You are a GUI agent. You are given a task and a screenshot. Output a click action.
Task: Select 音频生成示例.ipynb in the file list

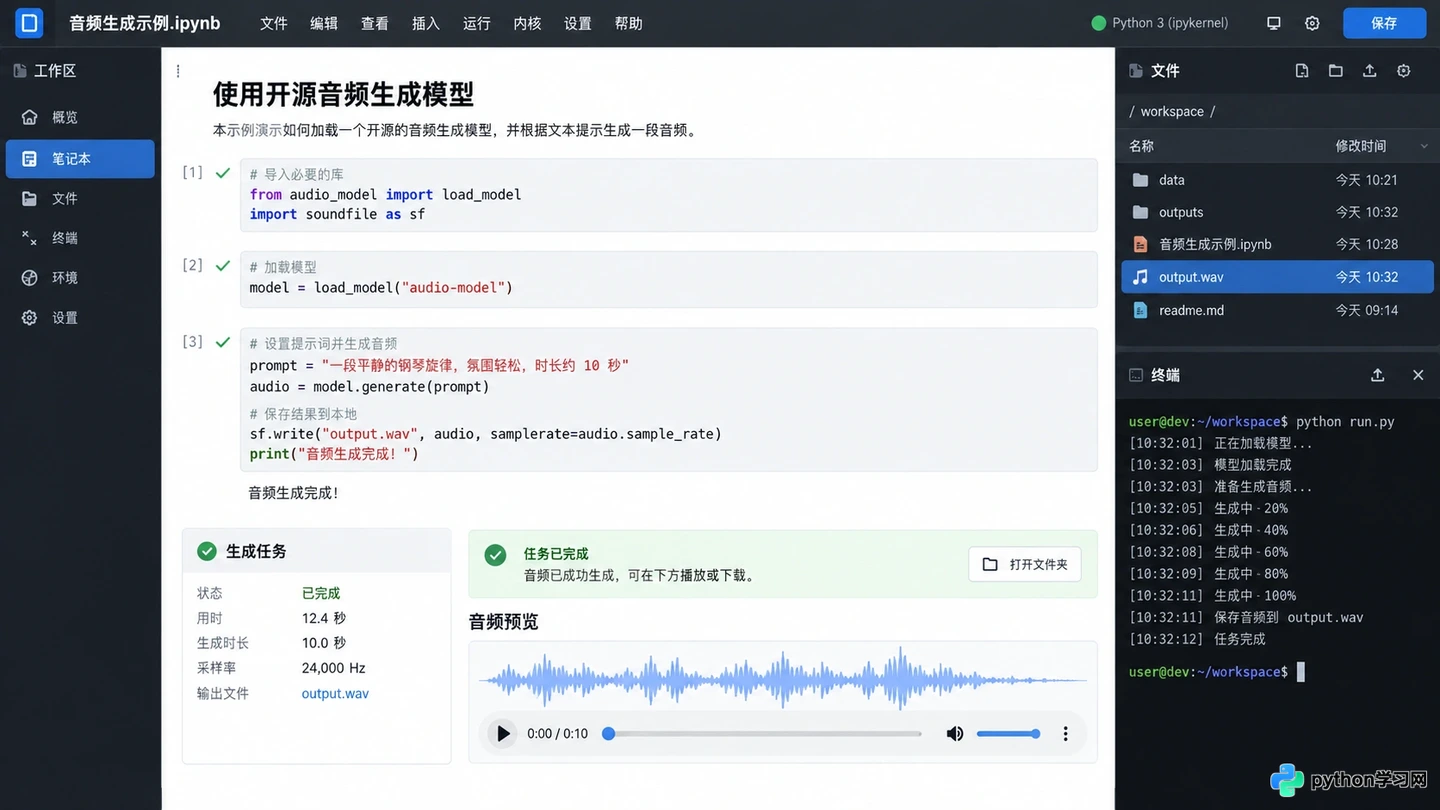(1278, 244)
